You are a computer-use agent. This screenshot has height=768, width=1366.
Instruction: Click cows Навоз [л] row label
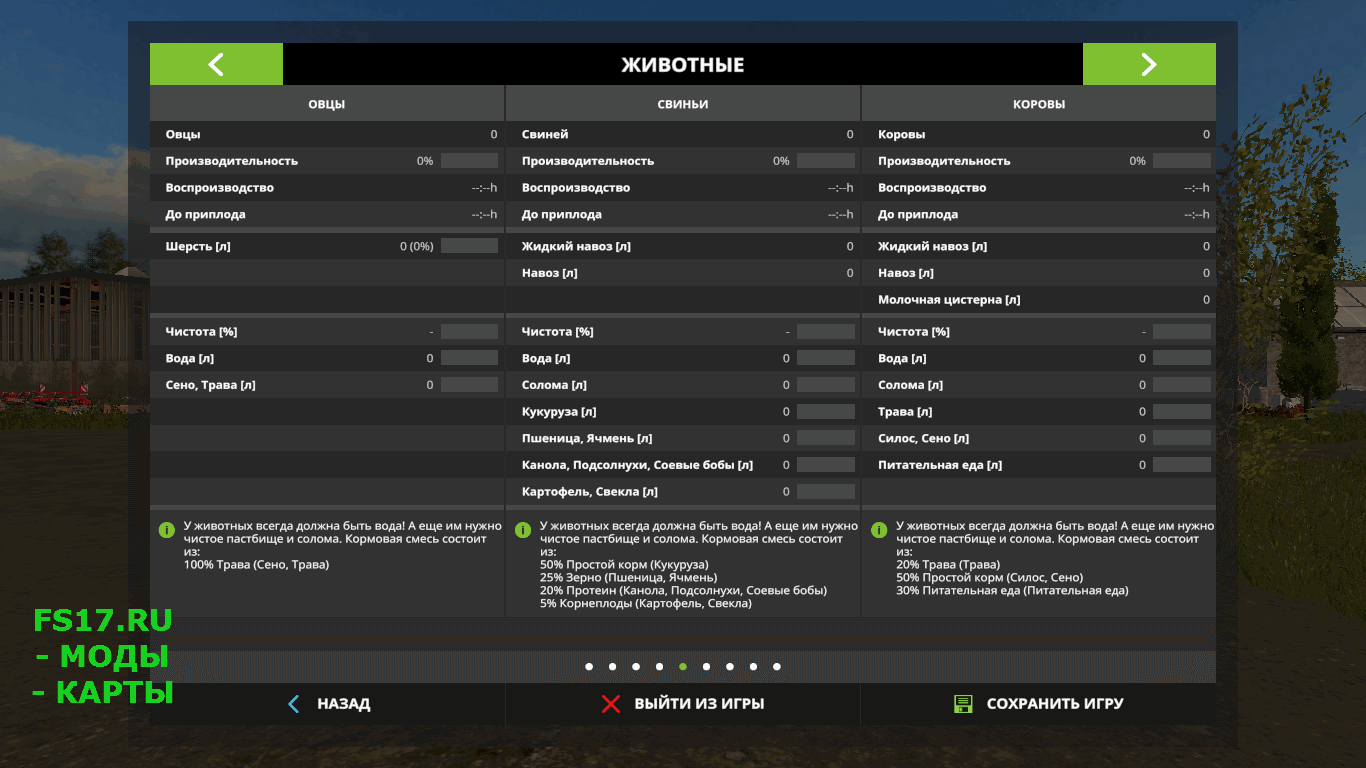coord(905,273)
